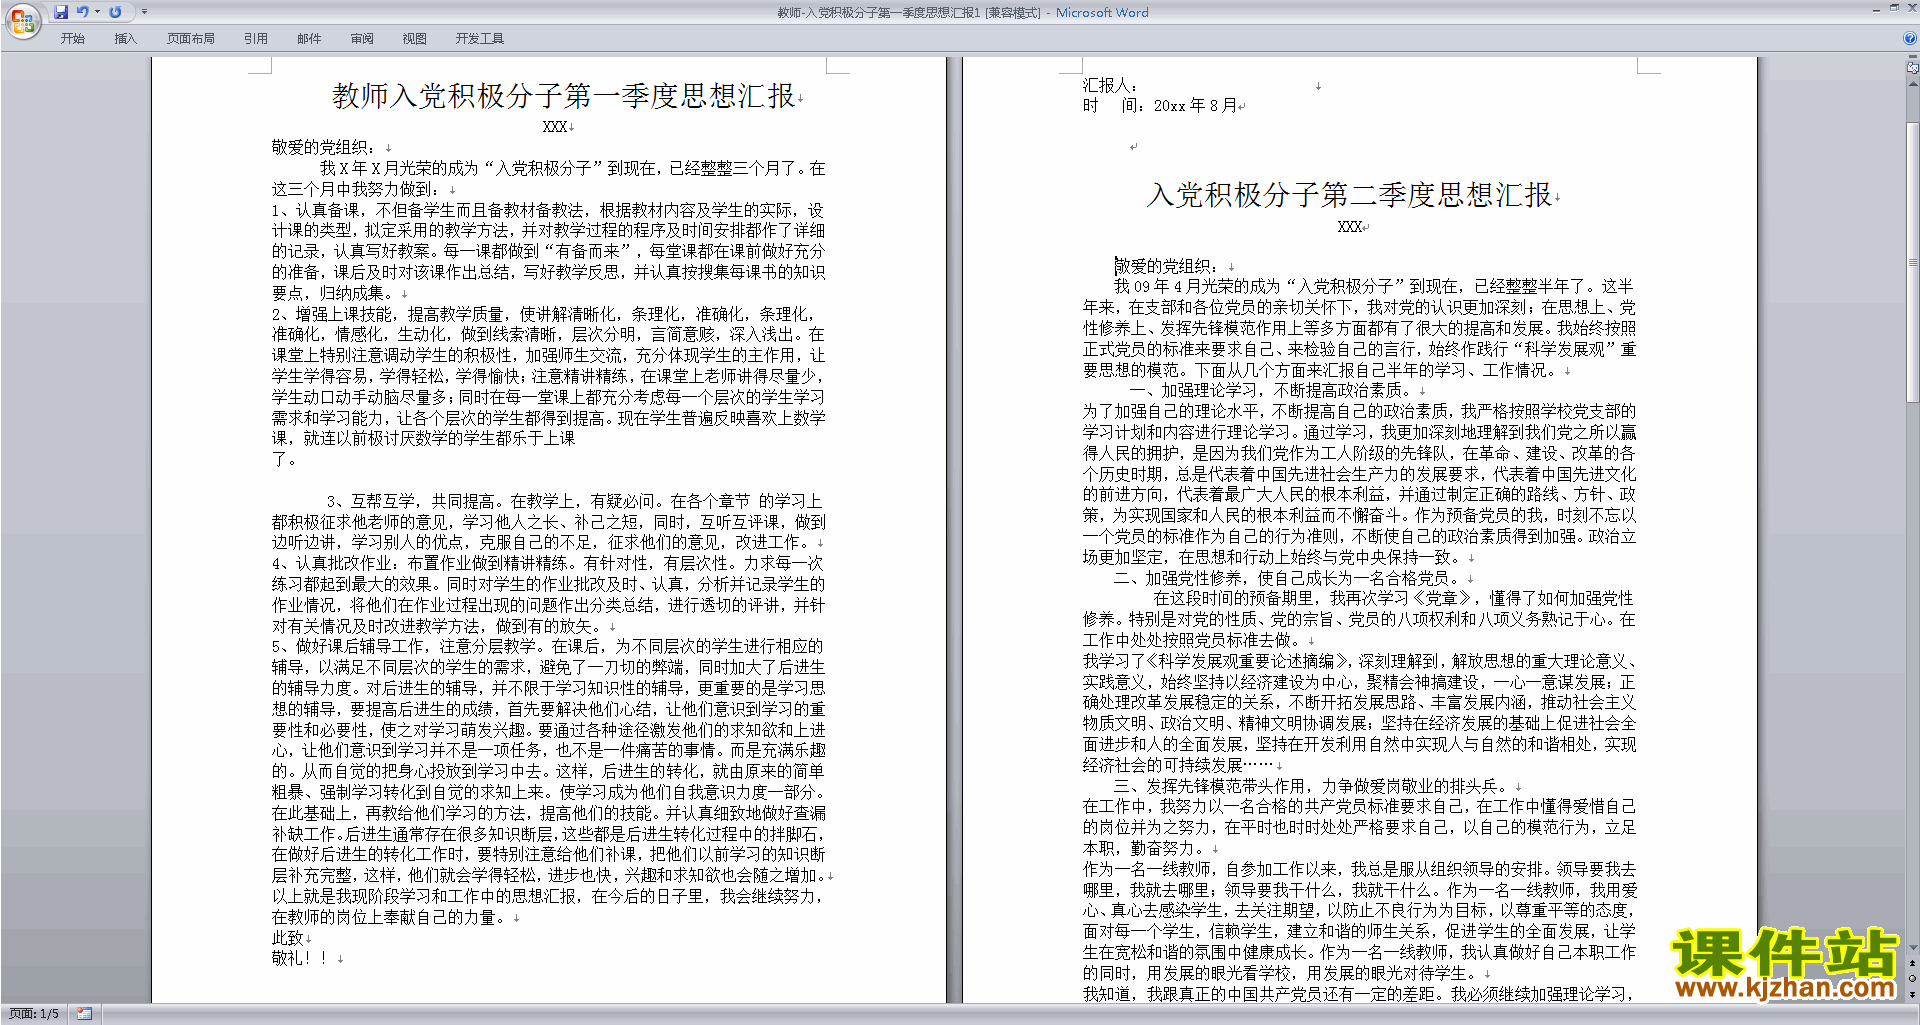Screen dimensions: 1920x1025
Task: Click the scrollbar up arrow
Action: click(1913, 82)
